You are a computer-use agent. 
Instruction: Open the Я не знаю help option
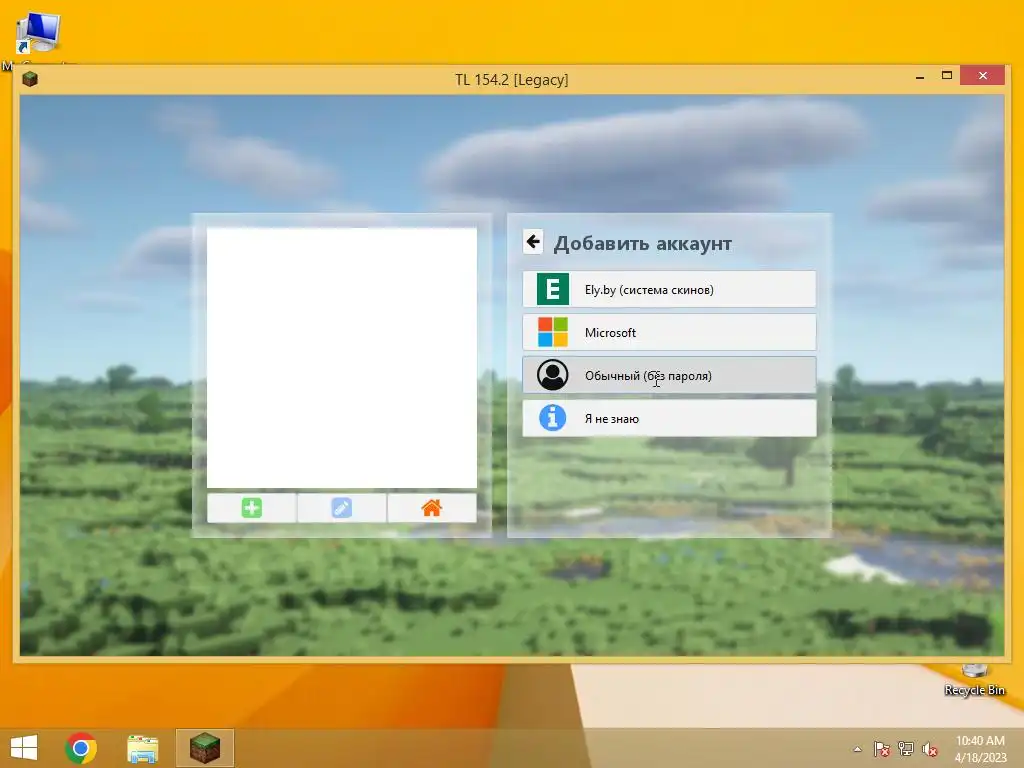click(669, 418)
